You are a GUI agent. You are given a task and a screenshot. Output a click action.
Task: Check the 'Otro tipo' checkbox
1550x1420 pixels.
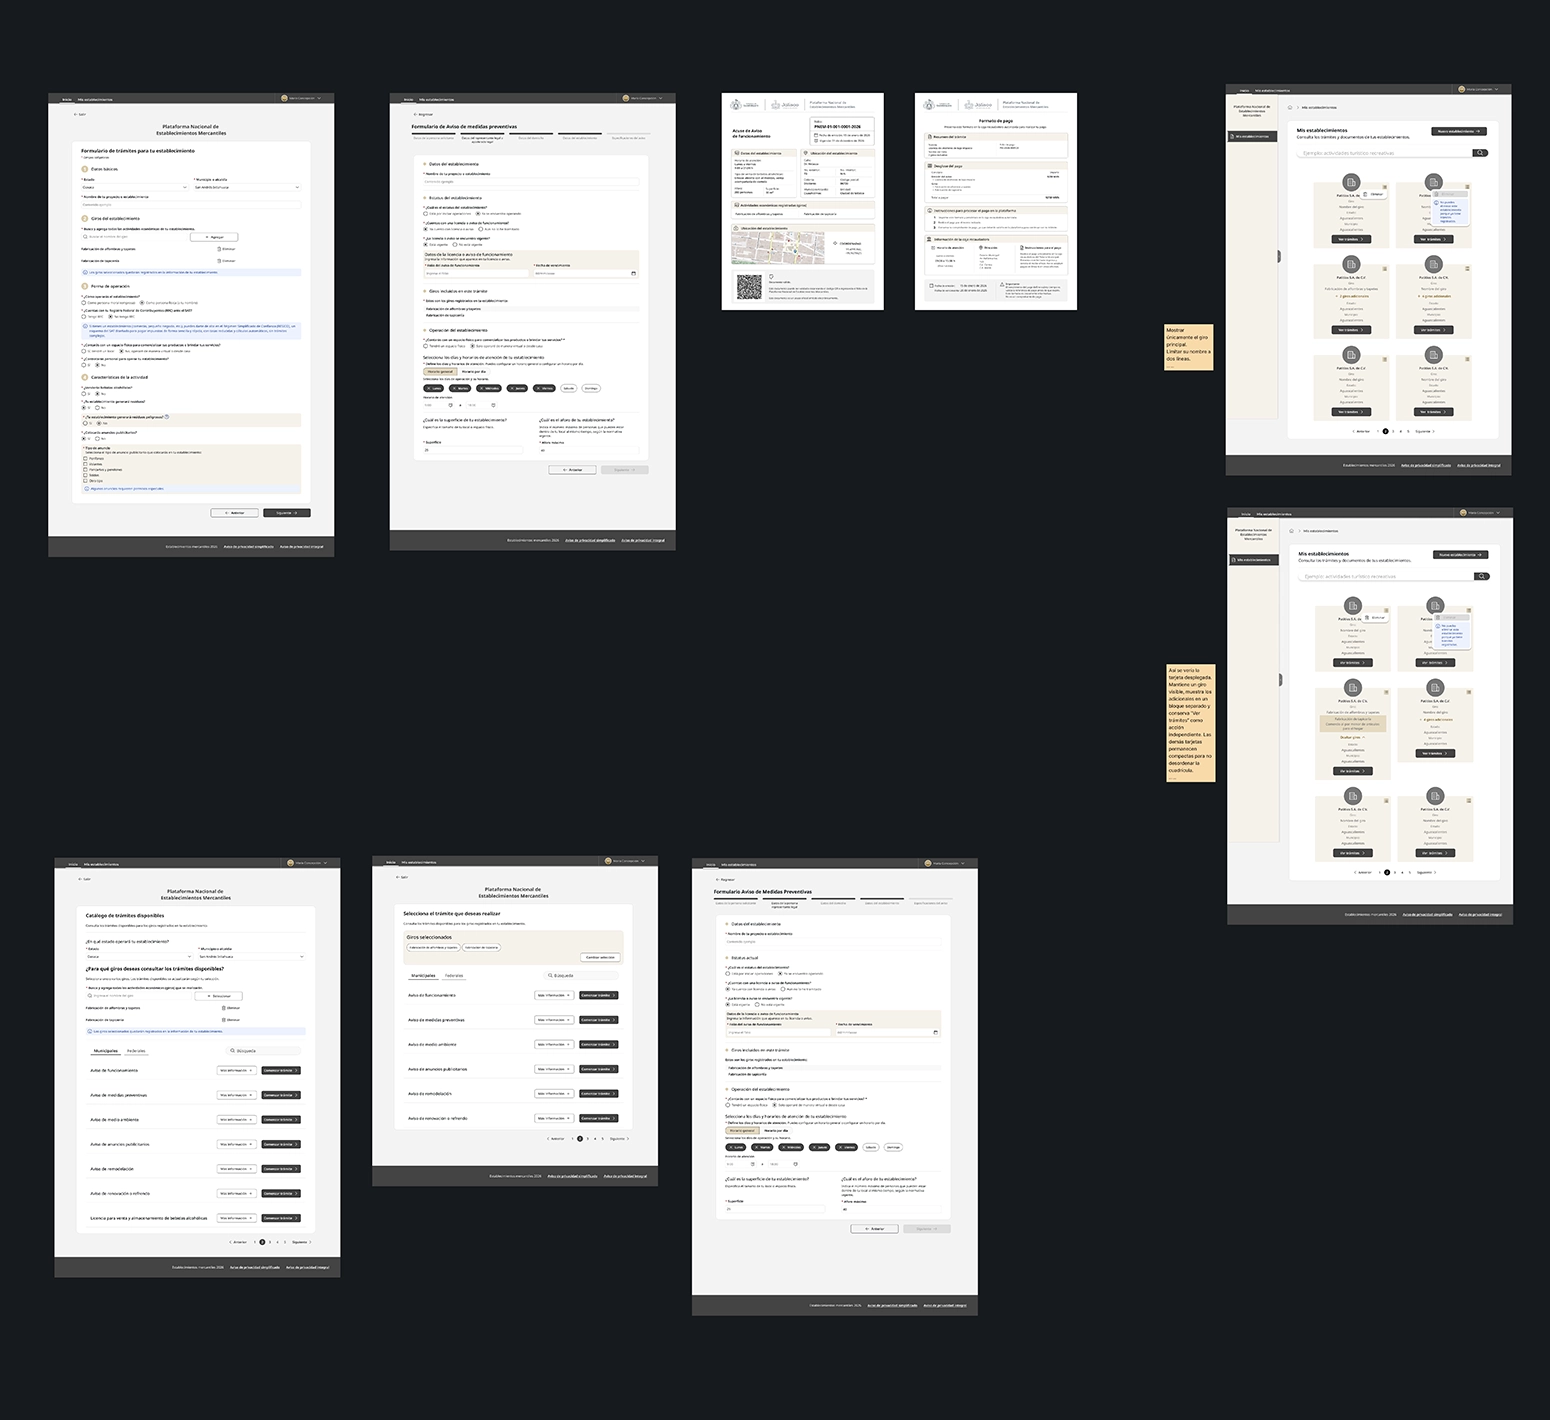(x=86, y=481)
